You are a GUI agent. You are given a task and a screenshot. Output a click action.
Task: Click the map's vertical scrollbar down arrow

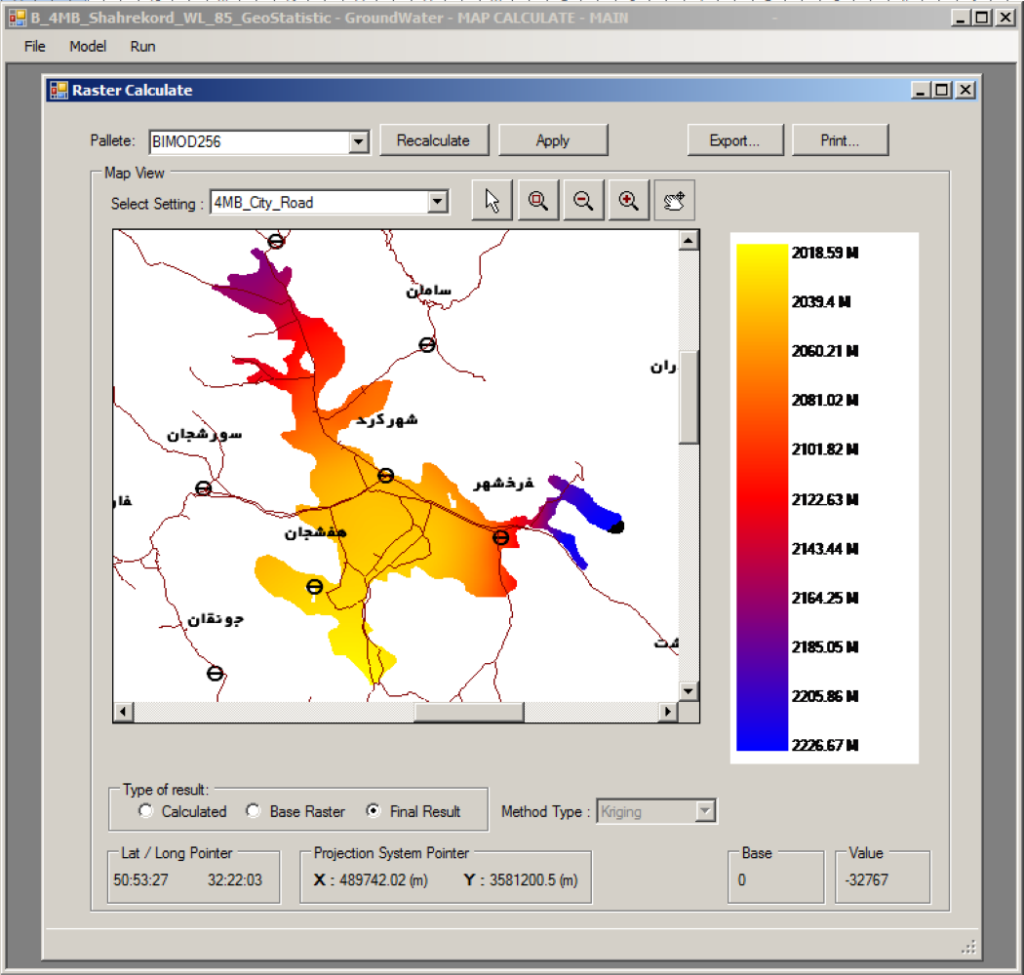[x=688, y=691]
